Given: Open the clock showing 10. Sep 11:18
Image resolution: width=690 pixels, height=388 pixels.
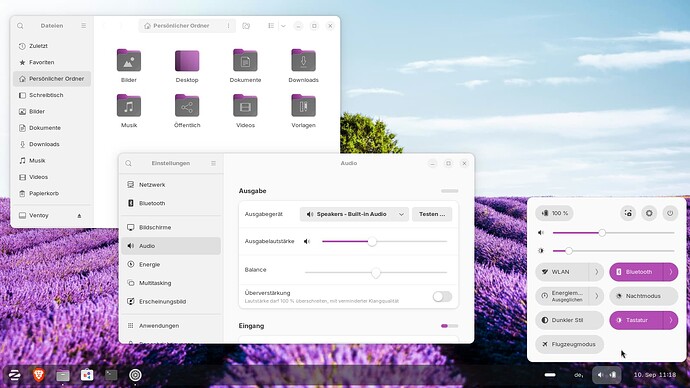Looking at the screenshot, I should pyautogui.click(x=654, y=375).
